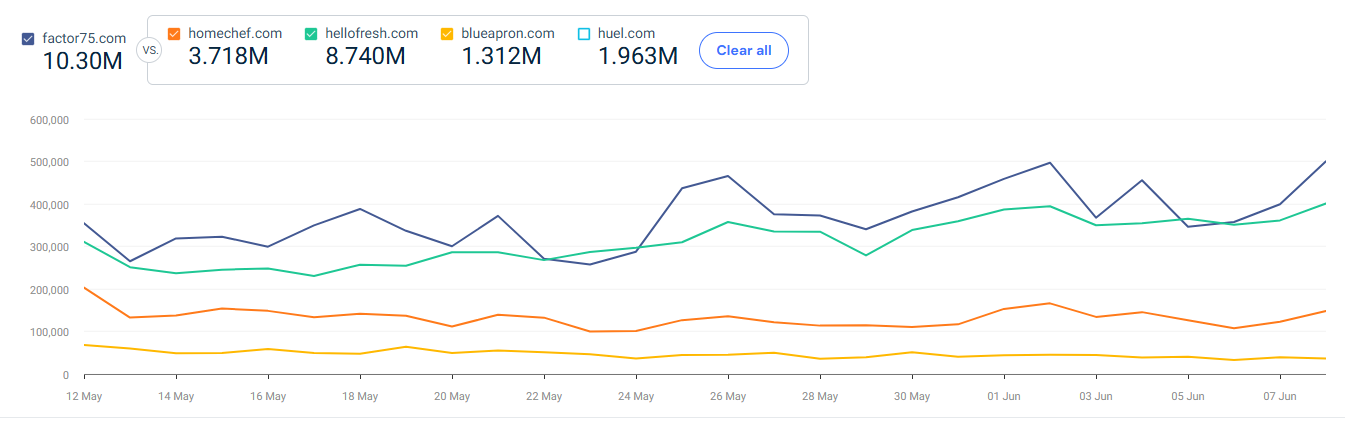
Task: Click the 14 May axis label
Action: click(x=176, y=397)
